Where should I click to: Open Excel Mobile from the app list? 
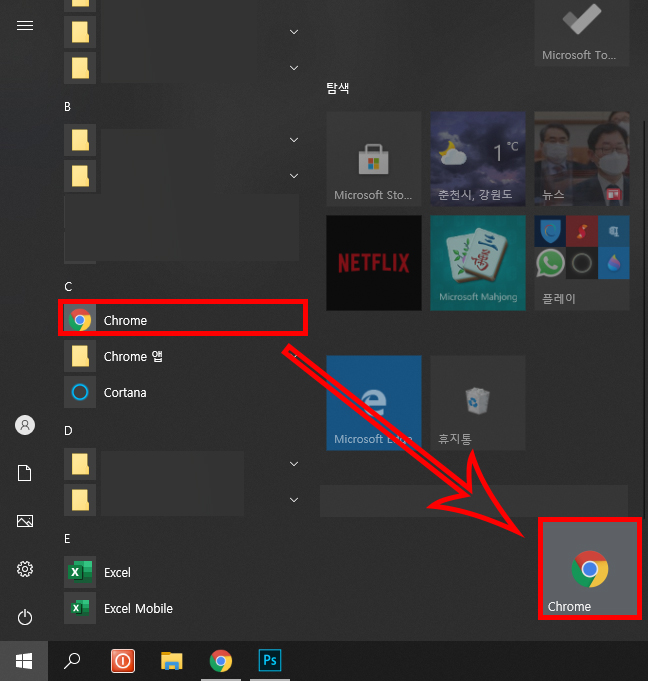click(183, 608)
